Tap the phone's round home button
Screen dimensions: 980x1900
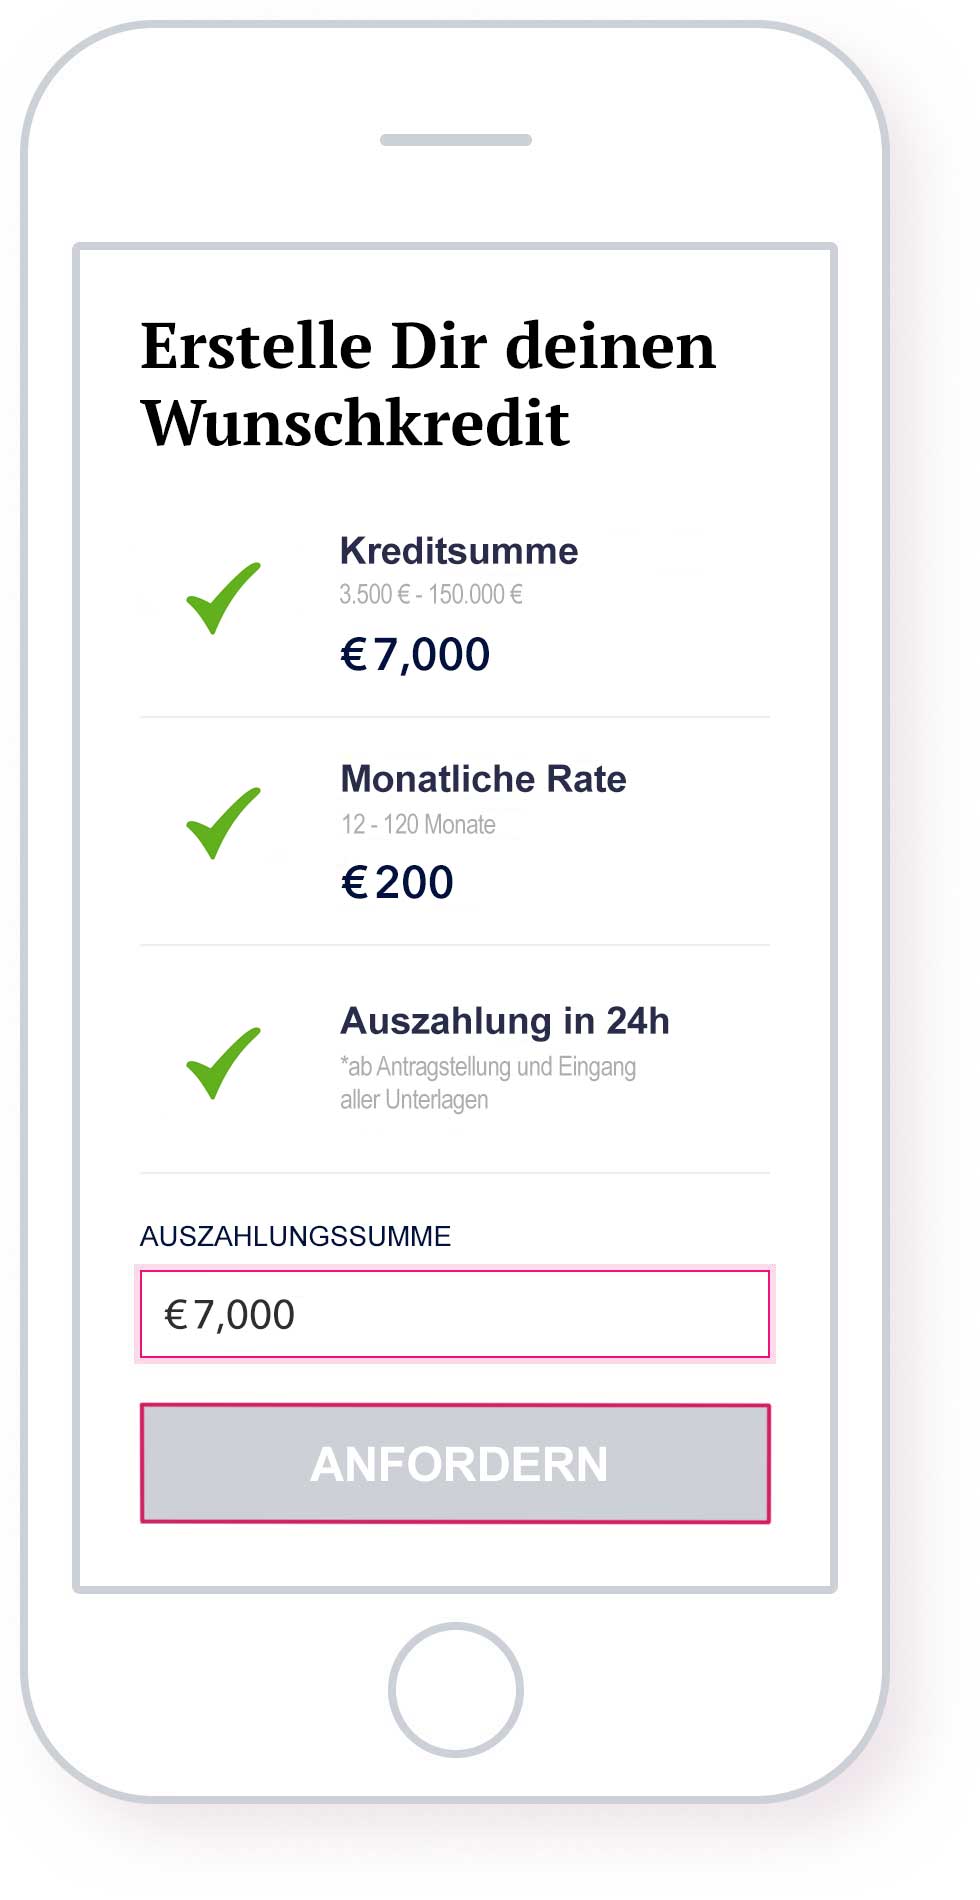tap(456, 1689)
